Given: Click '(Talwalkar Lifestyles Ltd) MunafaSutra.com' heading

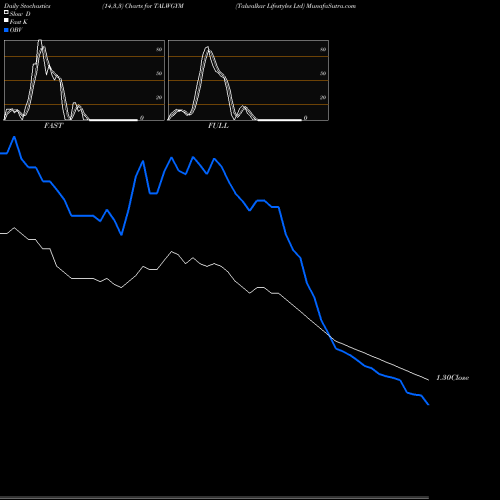Looking at the screenshot, I should click(x=295, y=6).
